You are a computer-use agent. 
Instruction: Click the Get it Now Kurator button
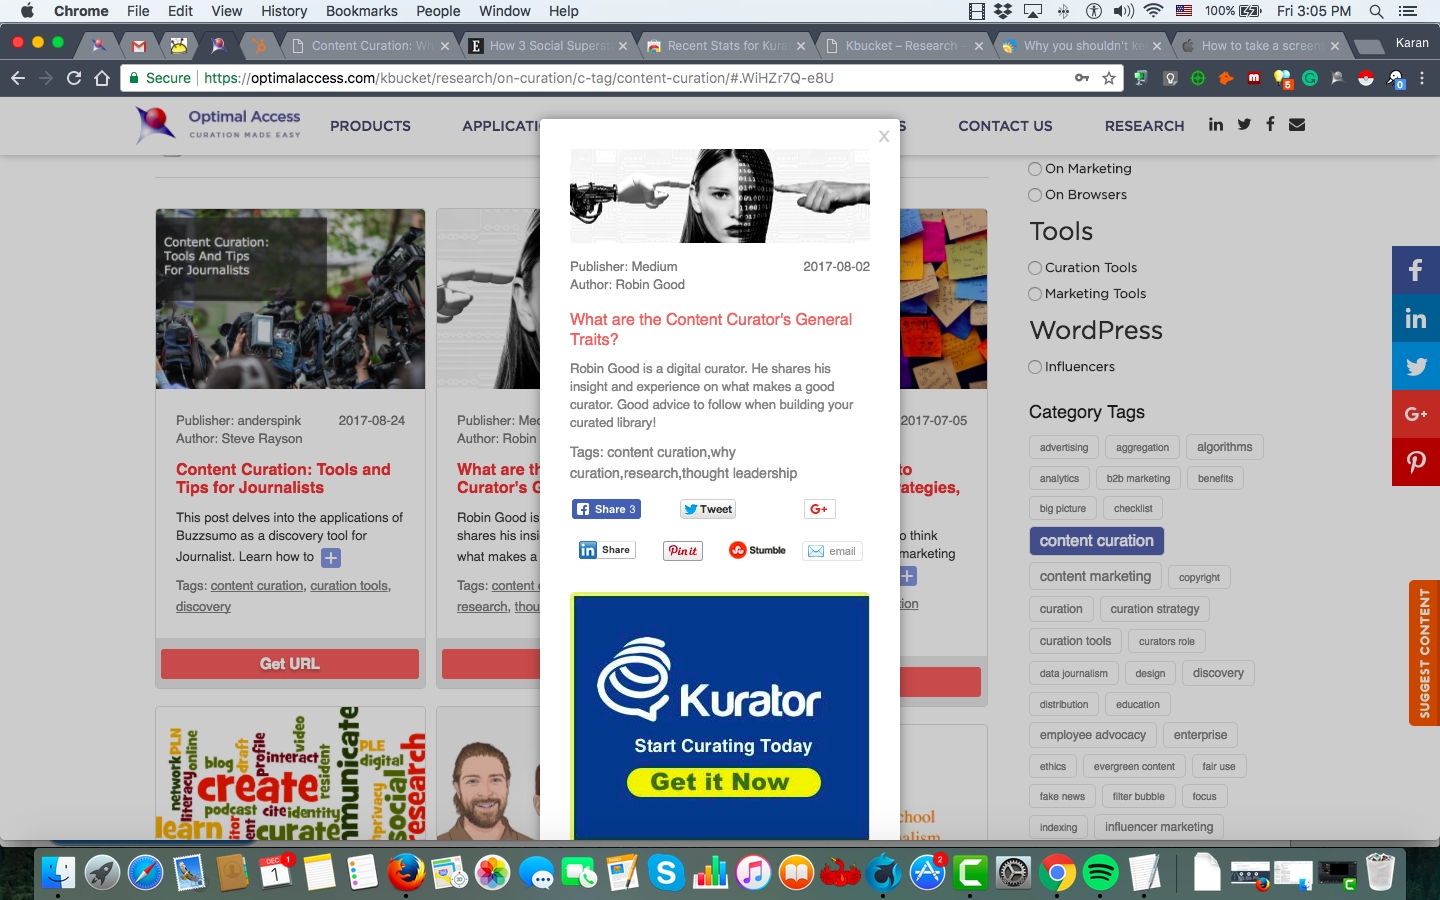(x=724, y=782)
